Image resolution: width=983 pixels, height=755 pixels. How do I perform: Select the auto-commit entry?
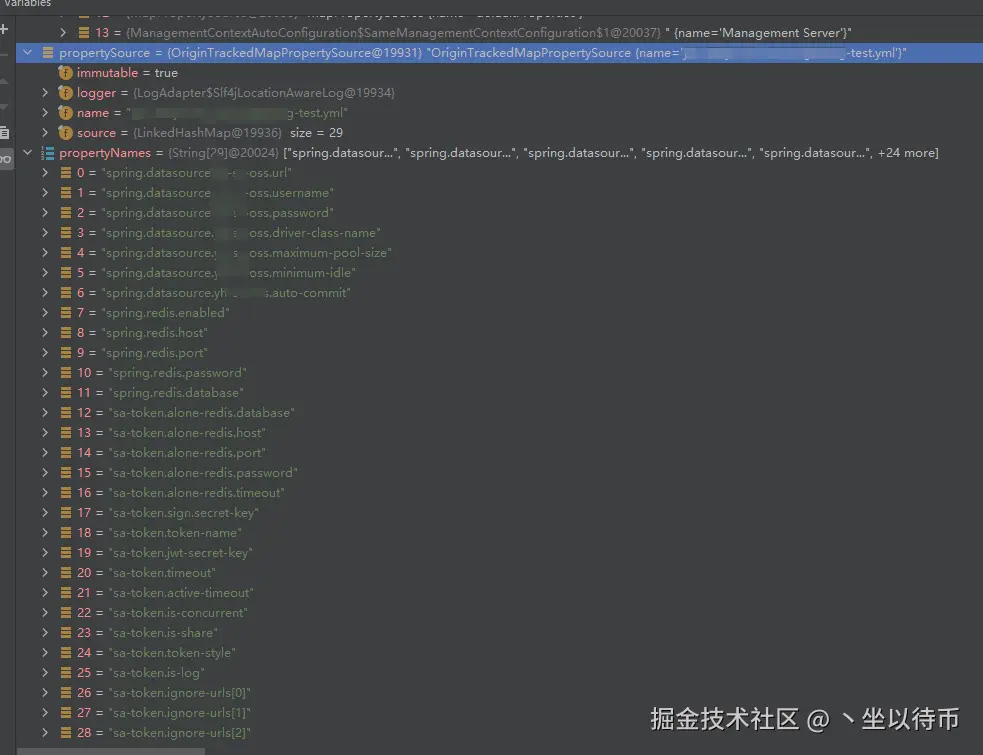click(214, 293)
